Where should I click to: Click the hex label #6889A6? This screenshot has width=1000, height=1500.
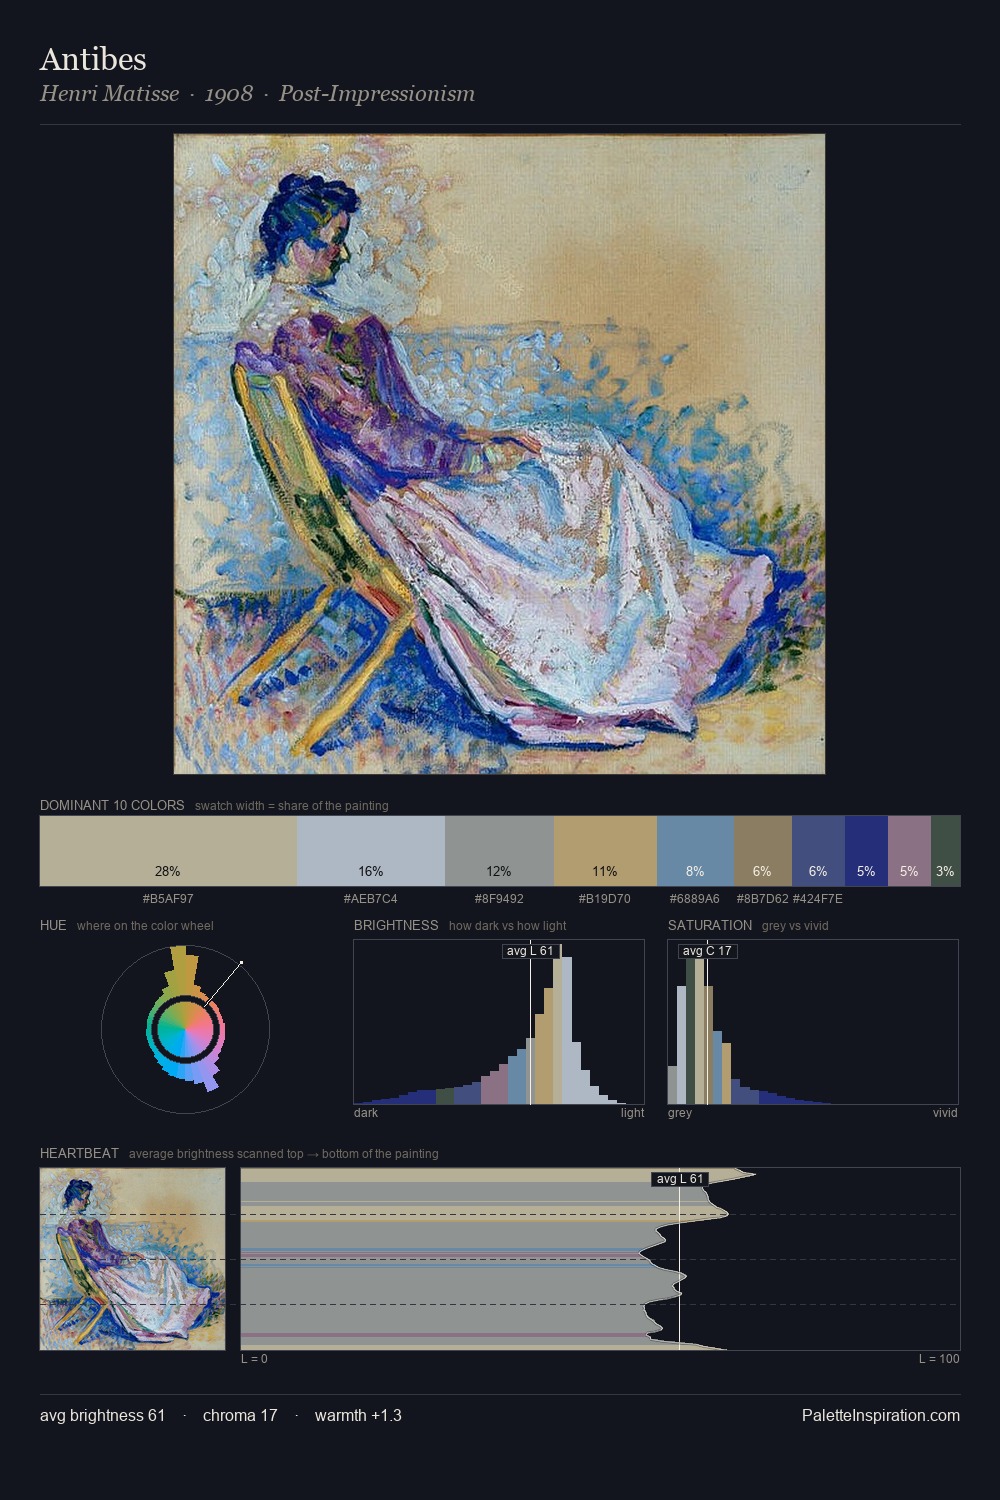695,899
